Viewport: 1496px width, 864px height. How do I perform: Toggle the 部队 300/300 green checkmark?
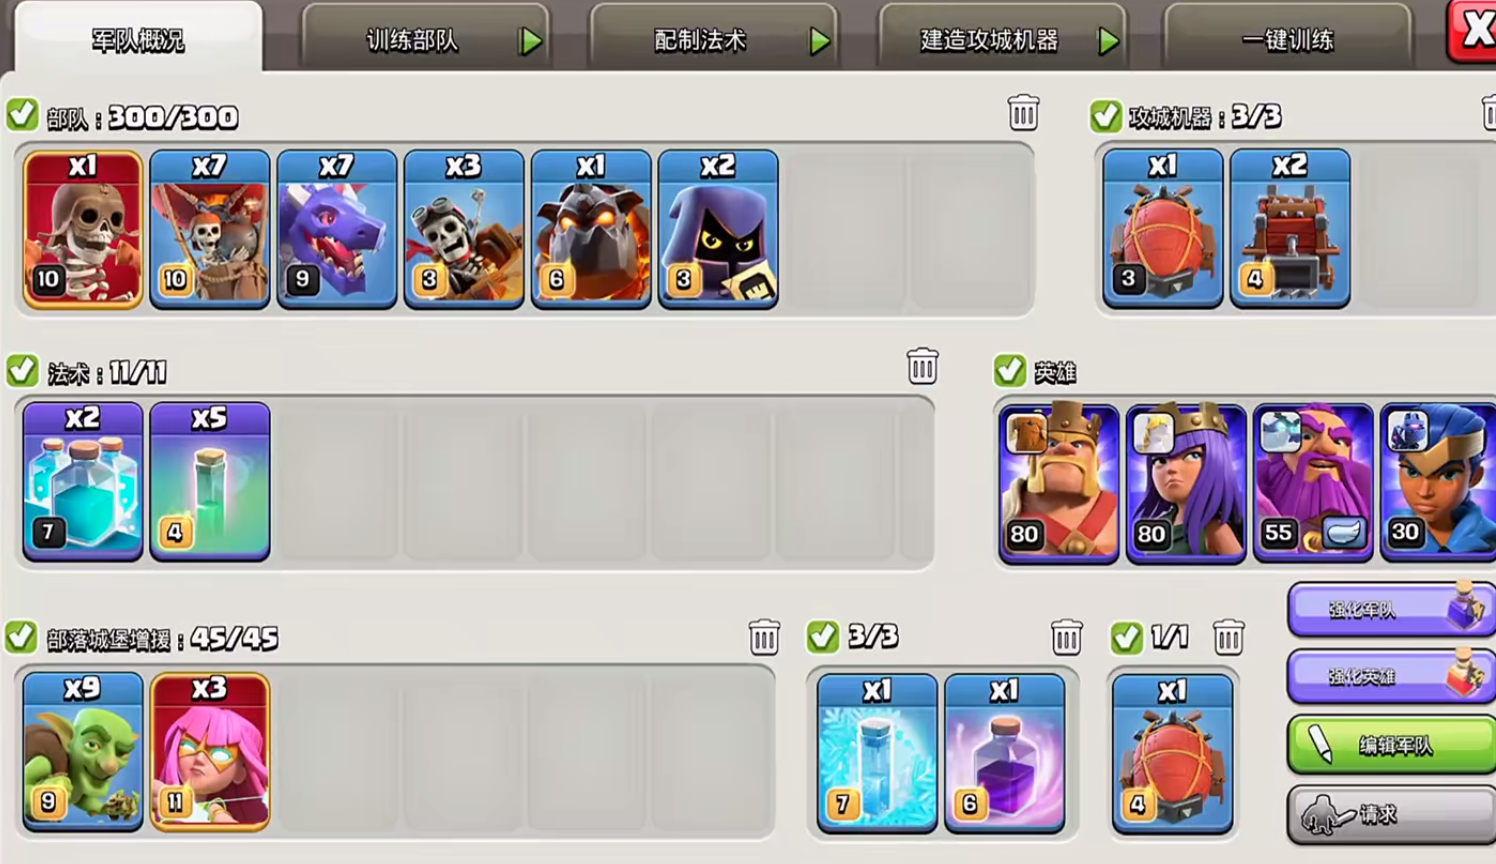tap(22, 115)
